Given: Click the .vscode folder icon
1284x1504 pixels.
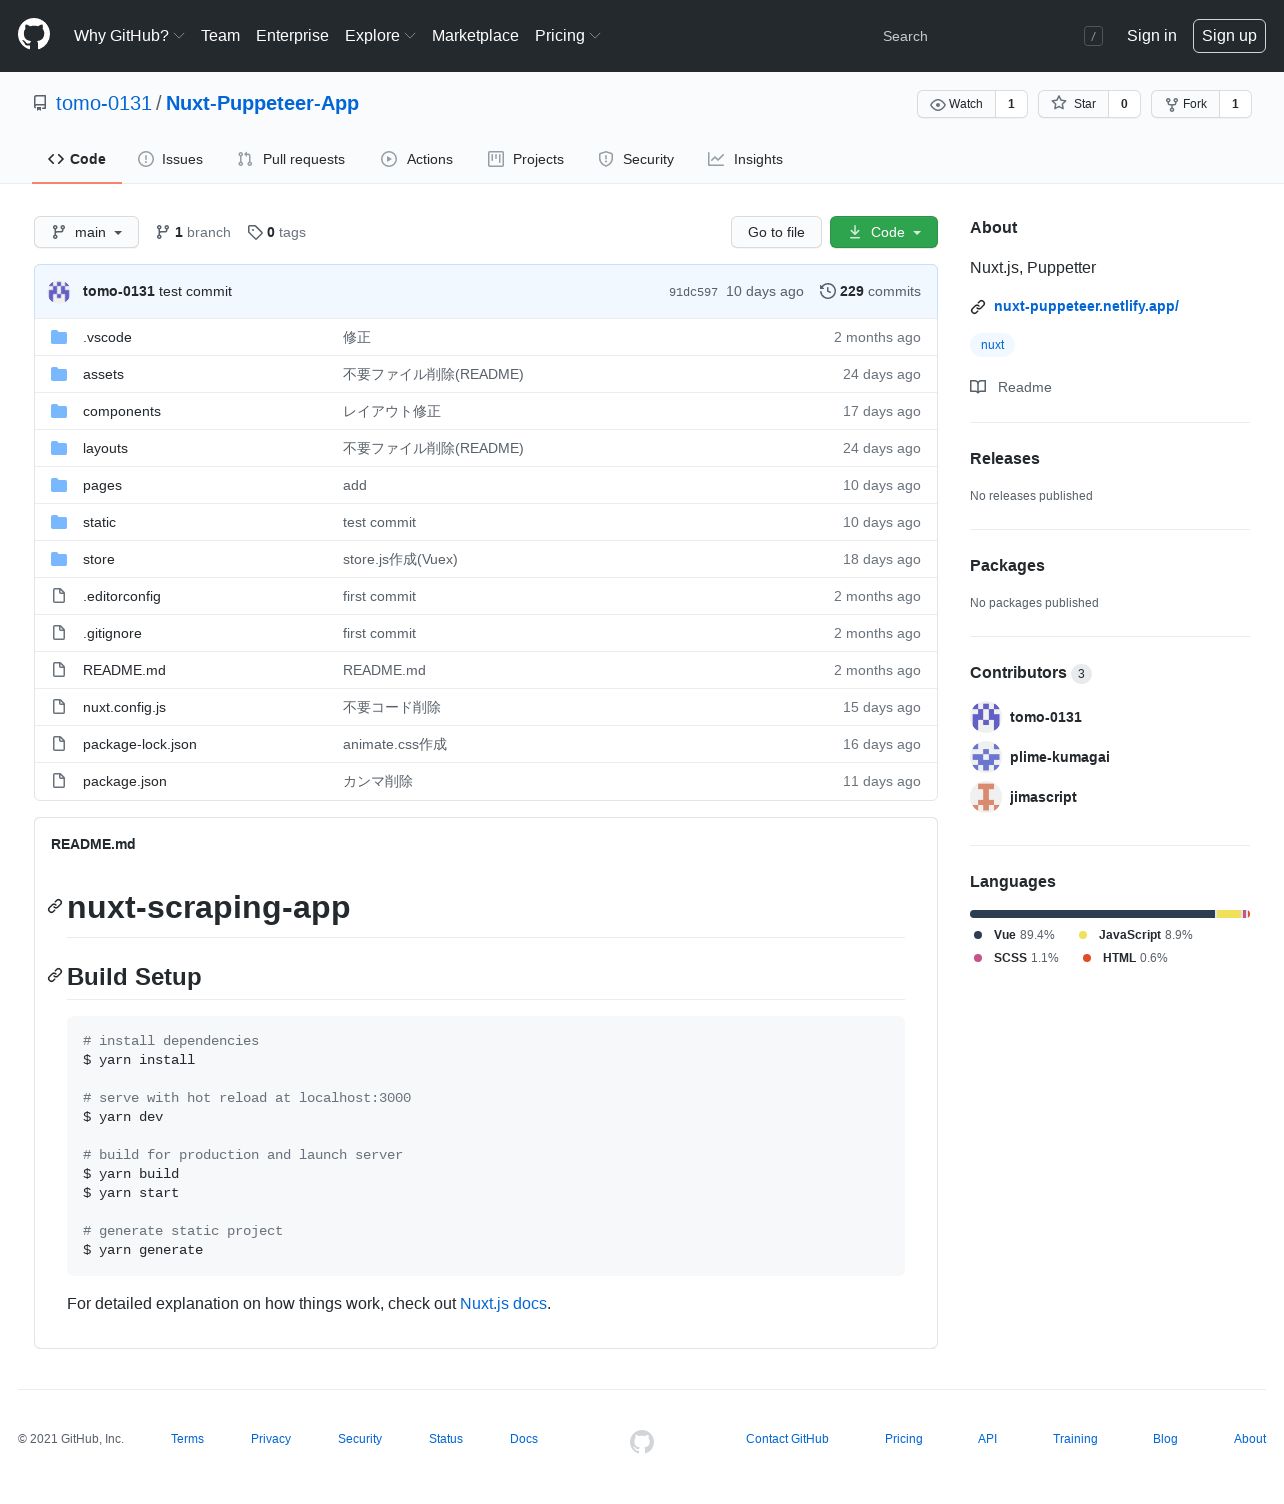Looking at the screenshot, I should click(59, 337).
